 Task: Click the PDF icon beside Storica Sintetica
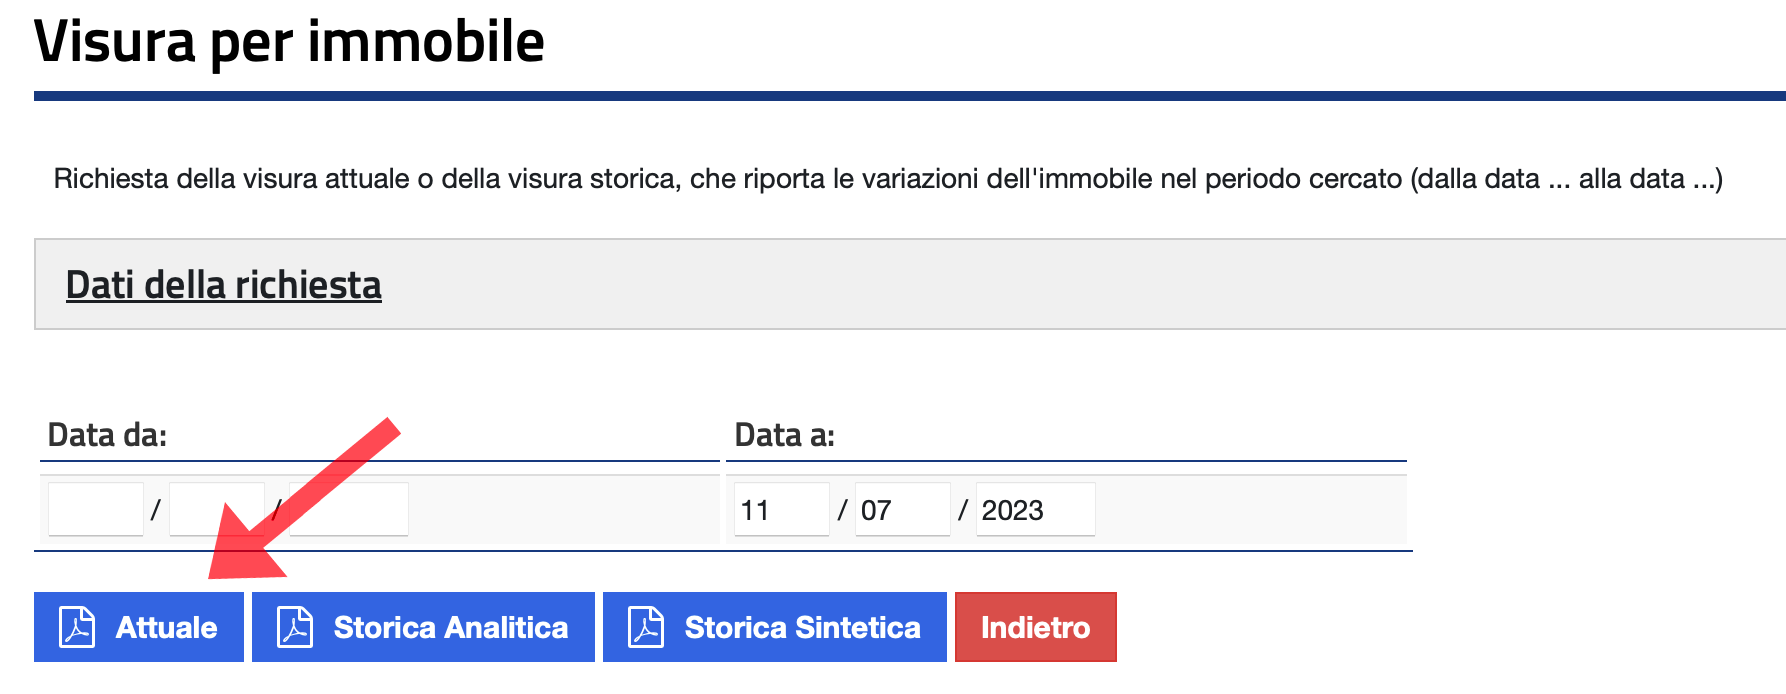tap(646, 627)
